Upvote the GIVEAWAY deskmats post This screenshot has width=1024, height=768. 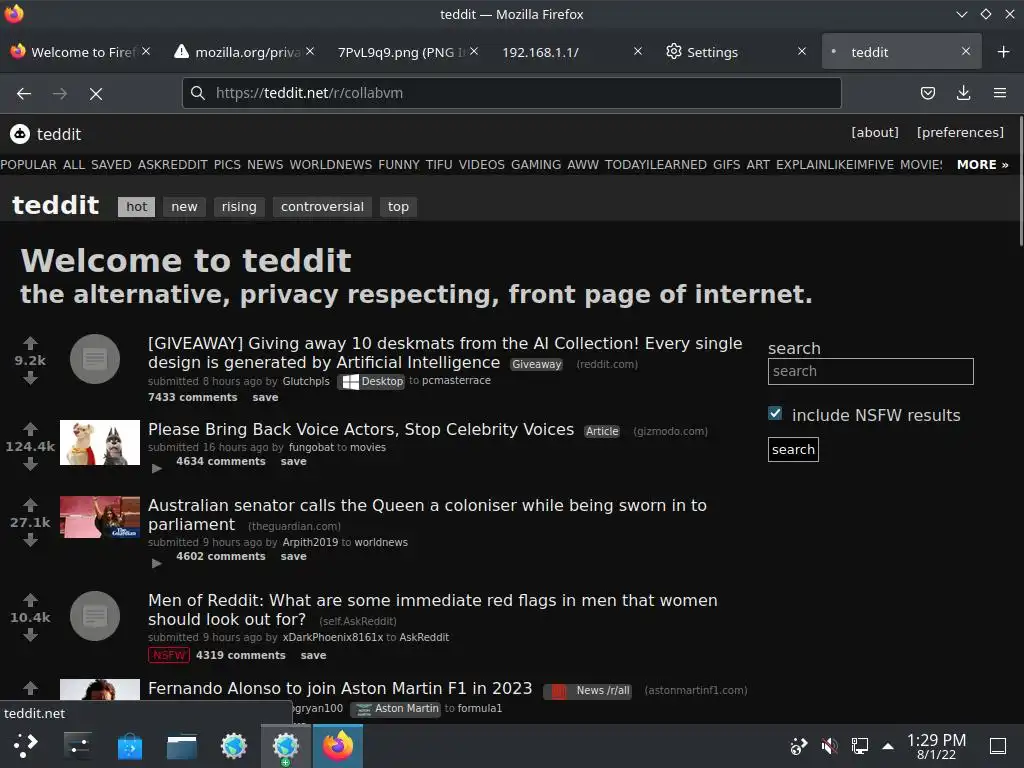(30, 343)
